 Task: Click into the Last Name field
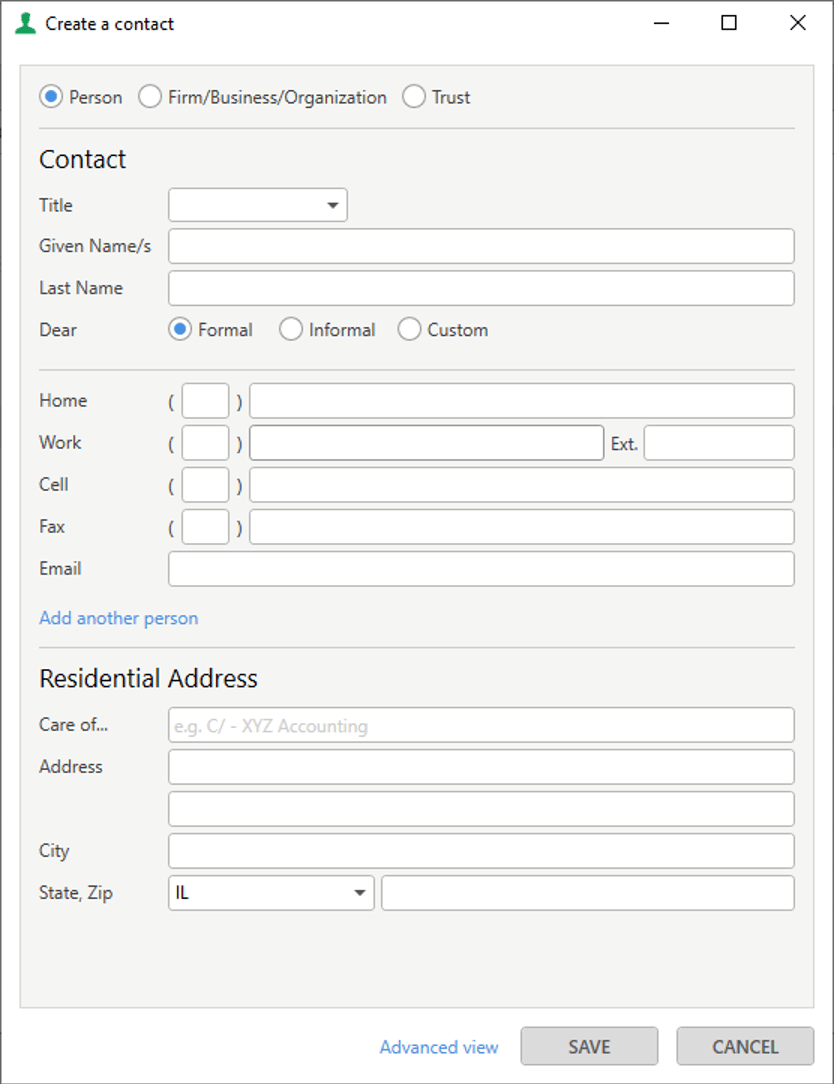(x=481, y=288)
